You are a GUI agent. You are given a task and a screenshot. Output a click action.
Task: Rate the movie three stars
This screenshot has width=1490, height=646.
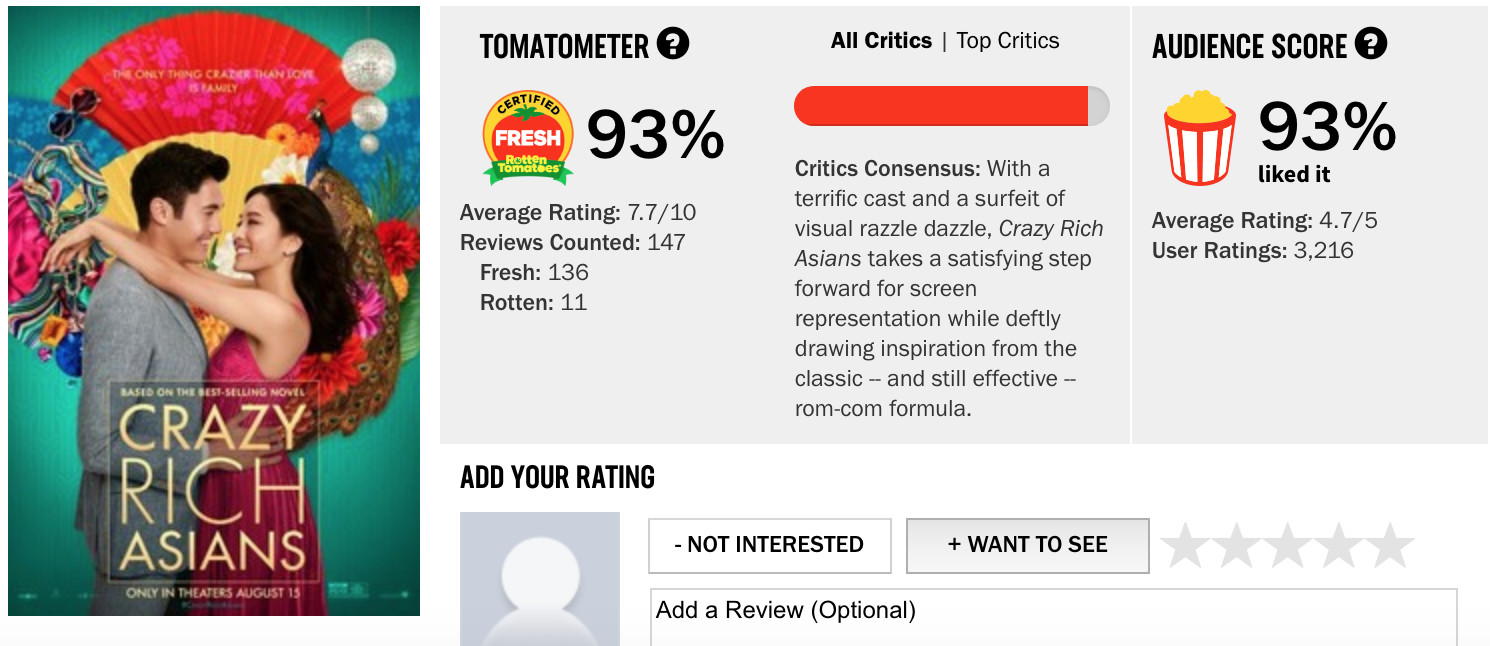point(1288,546)
